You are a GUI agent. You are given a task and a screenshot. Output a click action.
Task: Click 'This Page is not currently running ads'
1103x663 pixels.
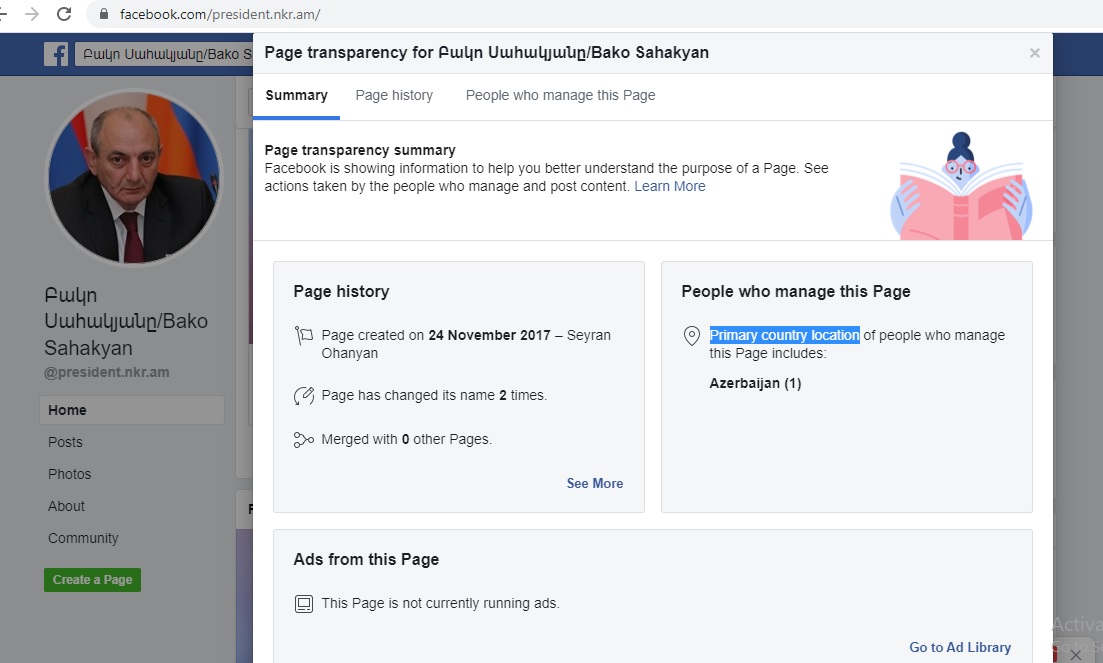[440, 603]
